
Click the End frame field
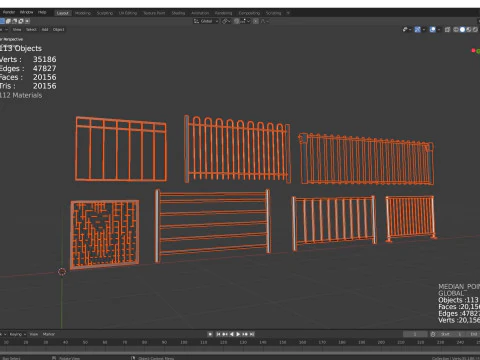[x=473, y=334]
